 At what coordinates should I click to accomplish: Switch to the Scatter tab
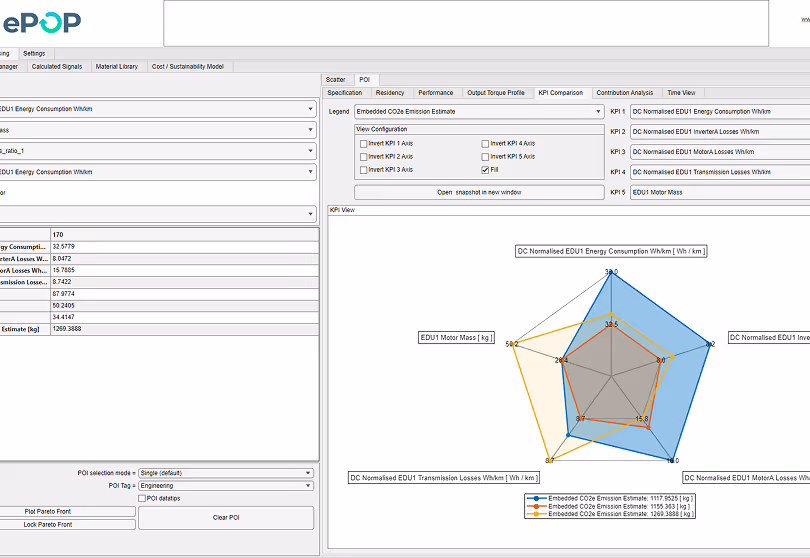336,80
